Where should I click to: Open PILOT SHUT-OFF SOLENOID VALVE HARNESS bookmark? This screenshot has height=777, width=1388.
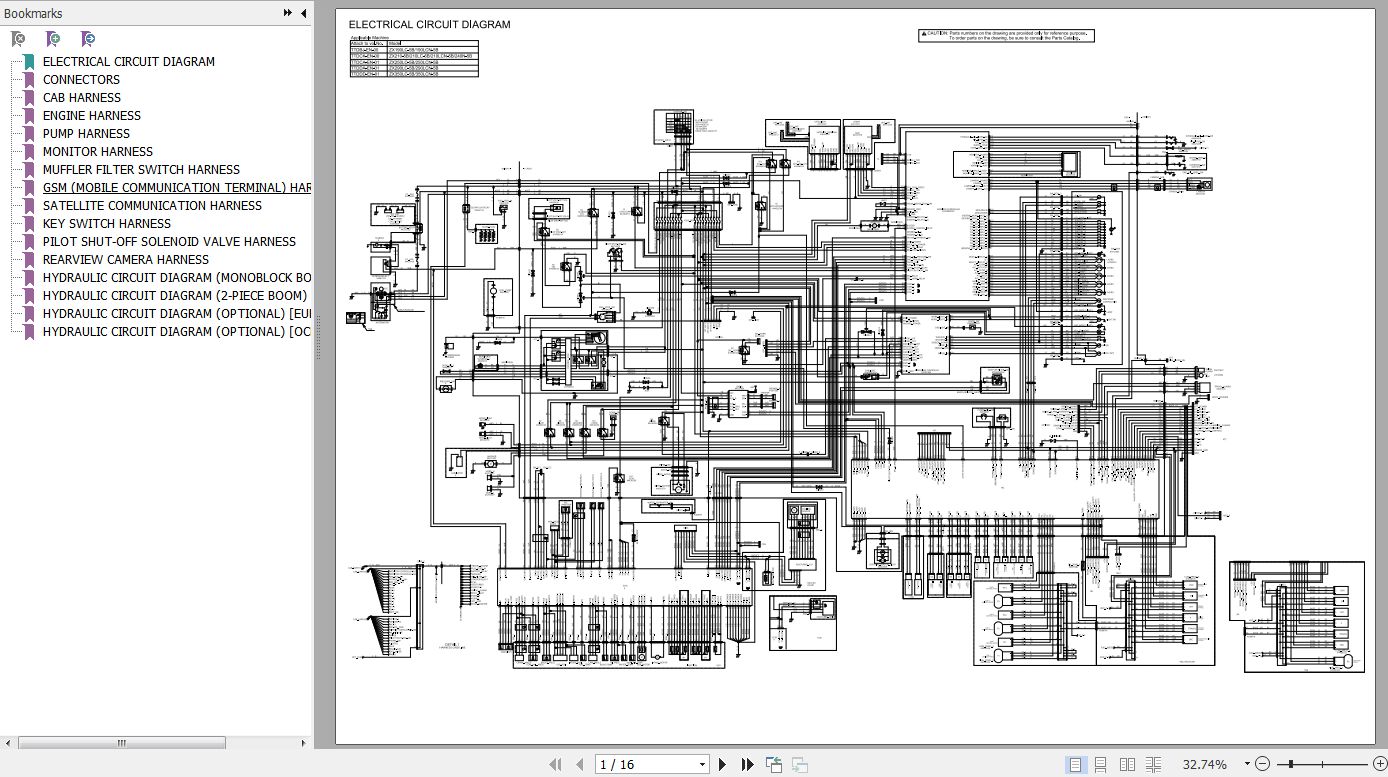pos(169,242)
